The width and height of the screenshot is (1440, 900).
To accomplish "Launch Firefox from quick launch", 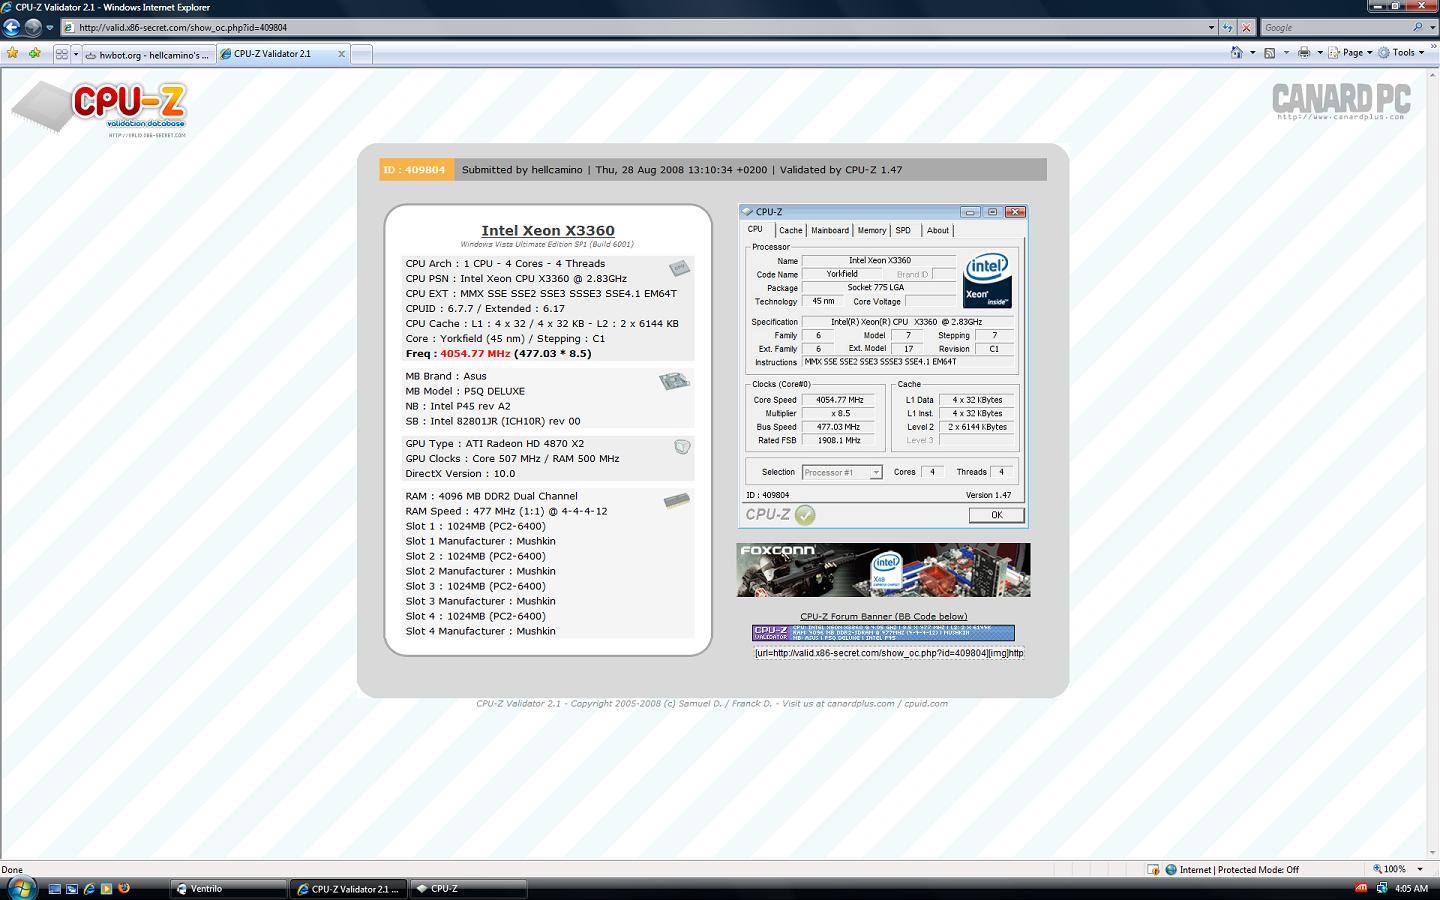I will [x=124, y=888].
